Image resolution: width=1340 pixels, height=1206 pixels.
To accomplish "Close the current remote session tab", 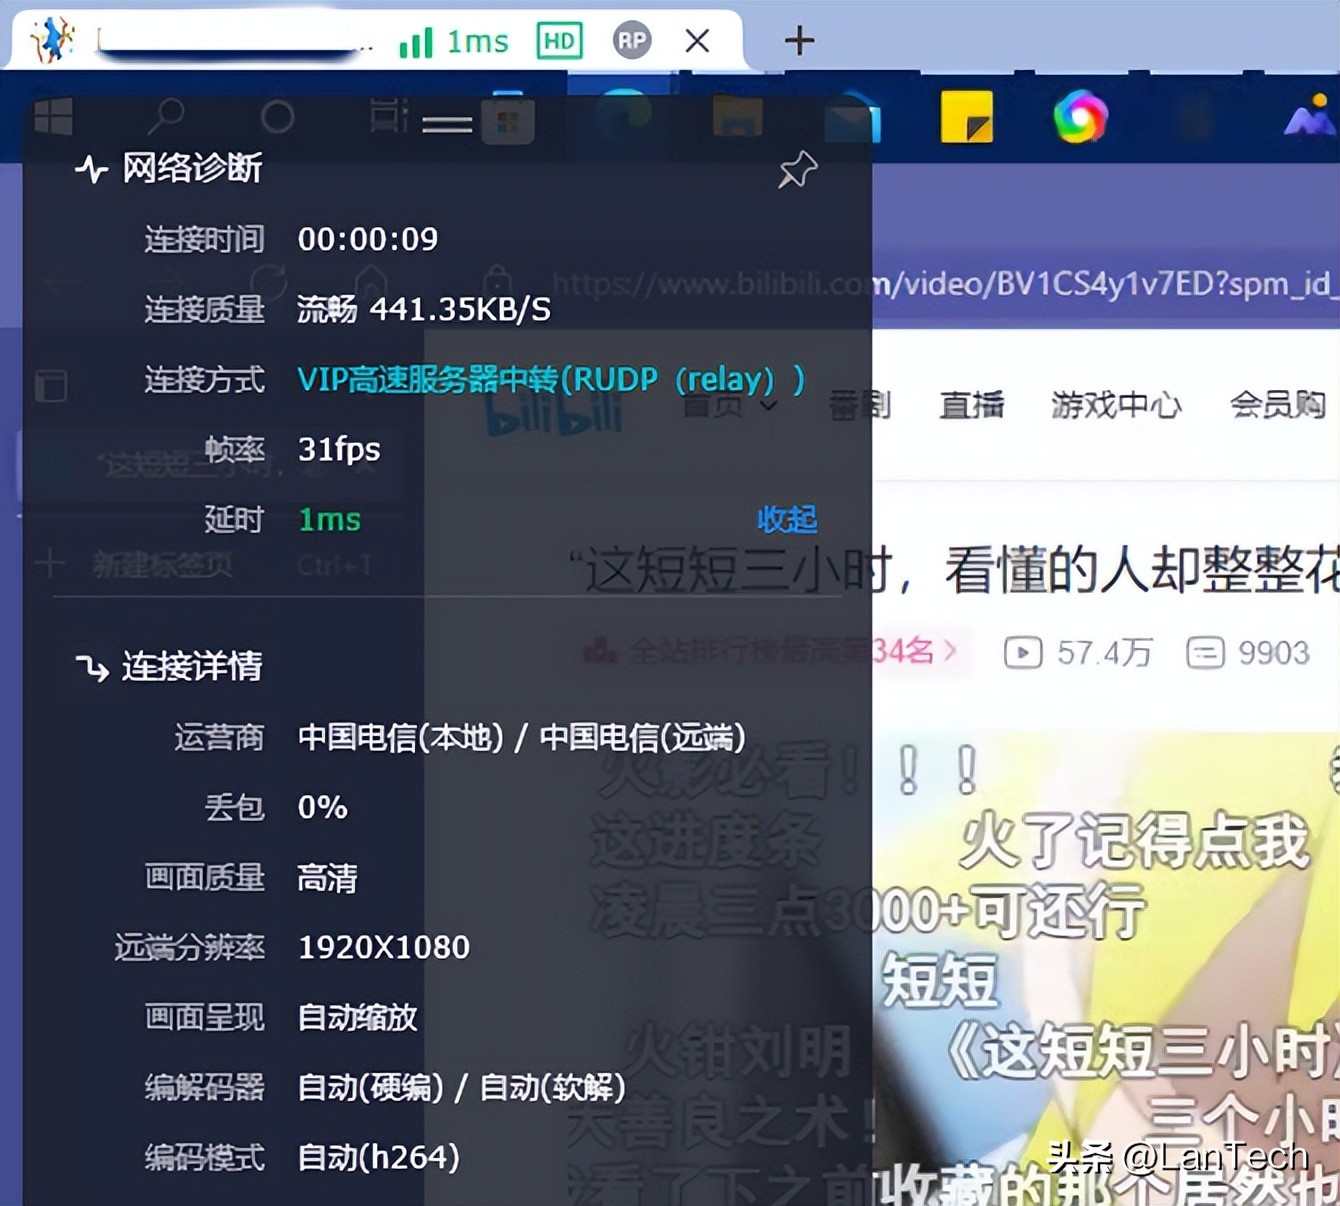I will click(x=697, y=41).
